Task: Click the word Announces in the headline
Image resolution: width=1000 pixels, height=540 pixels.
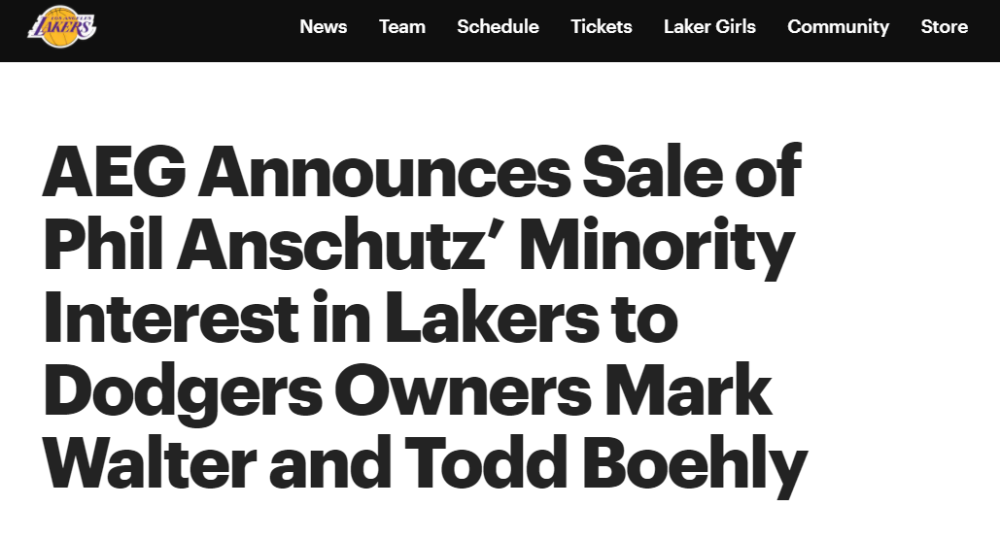Action: tap(385, 171)
